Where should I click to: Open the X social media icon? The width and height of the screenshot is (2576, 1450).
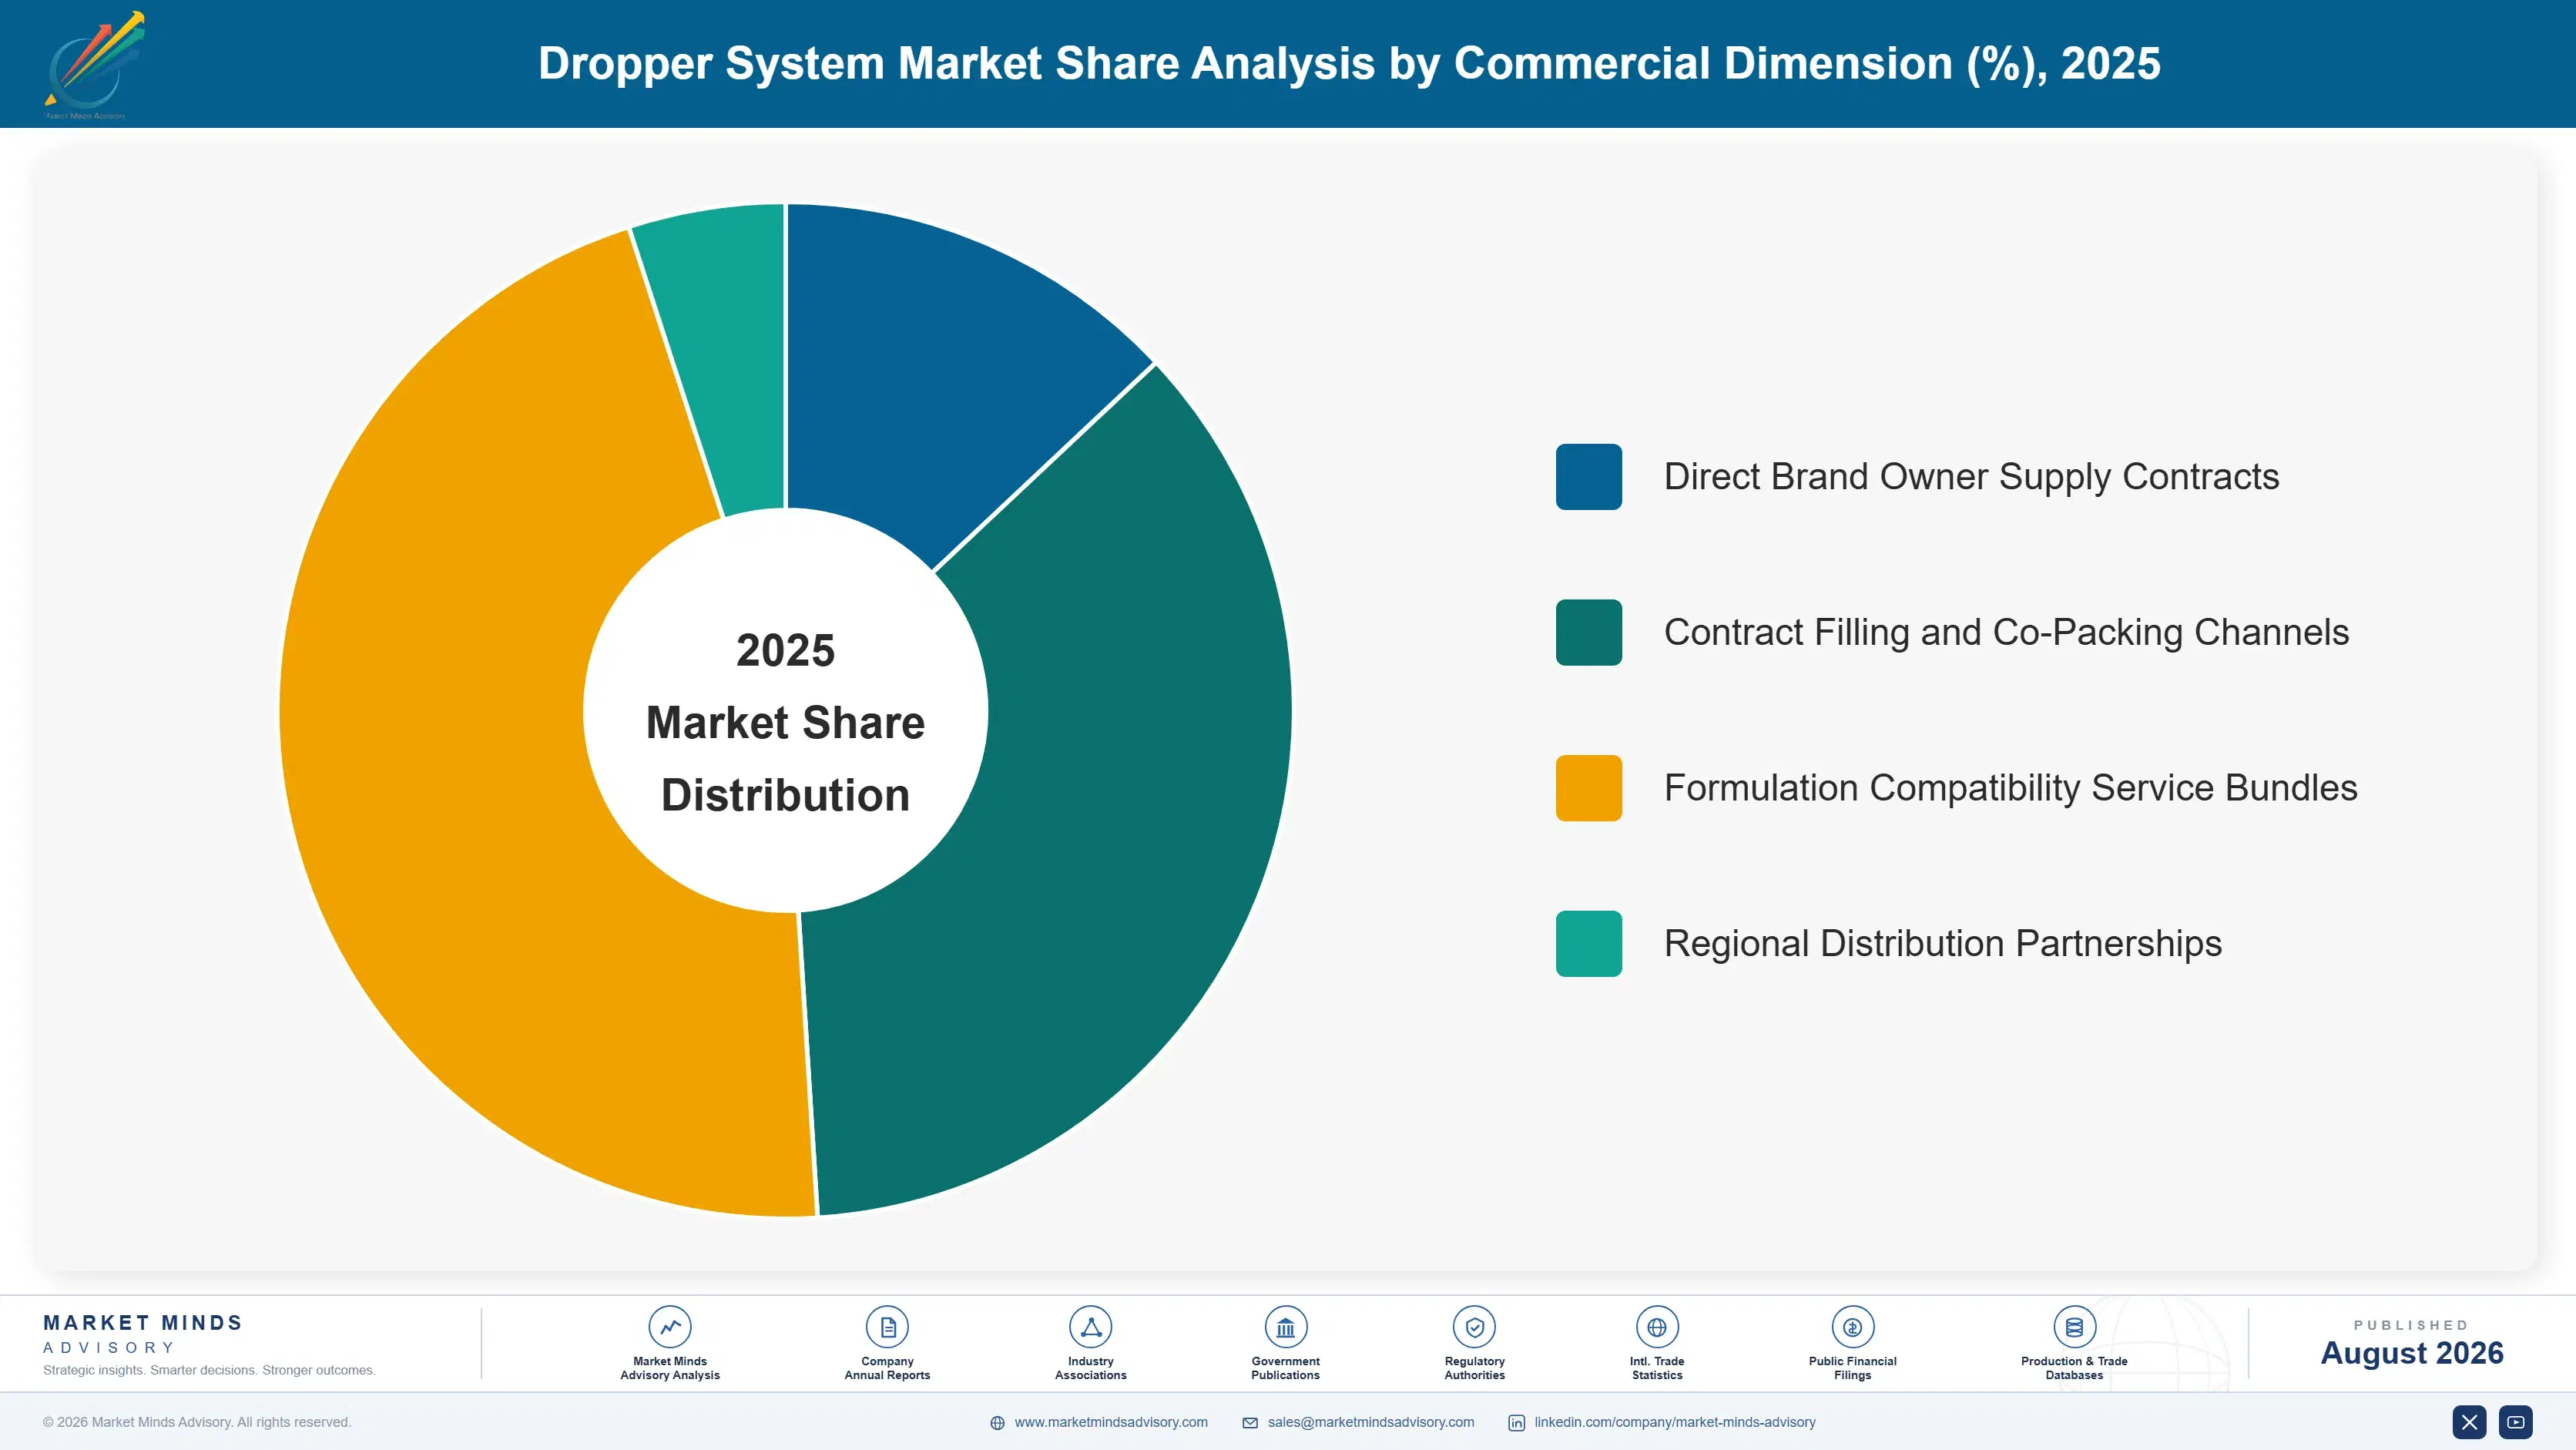2469,1422
